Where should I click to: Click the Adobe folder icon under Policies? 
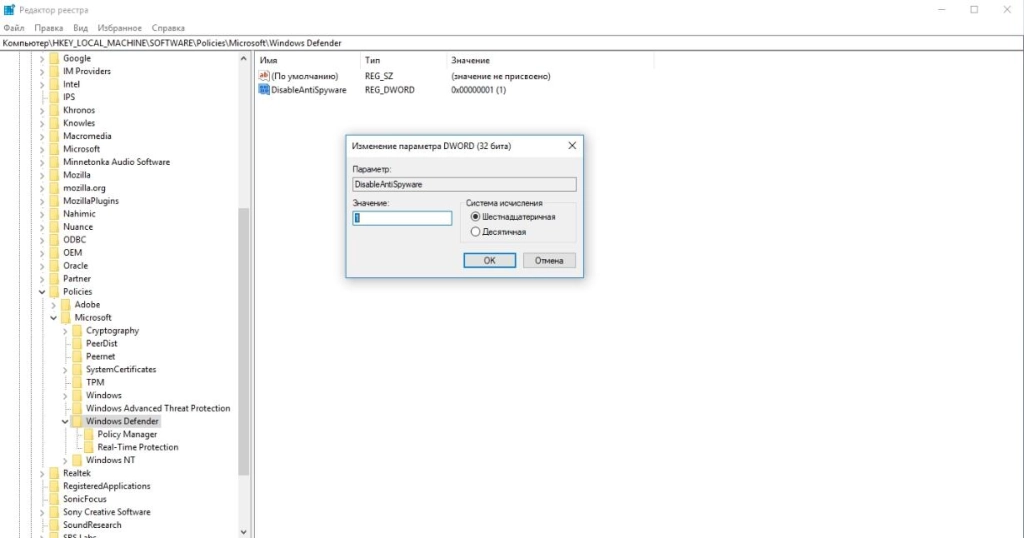pos(66,304)
